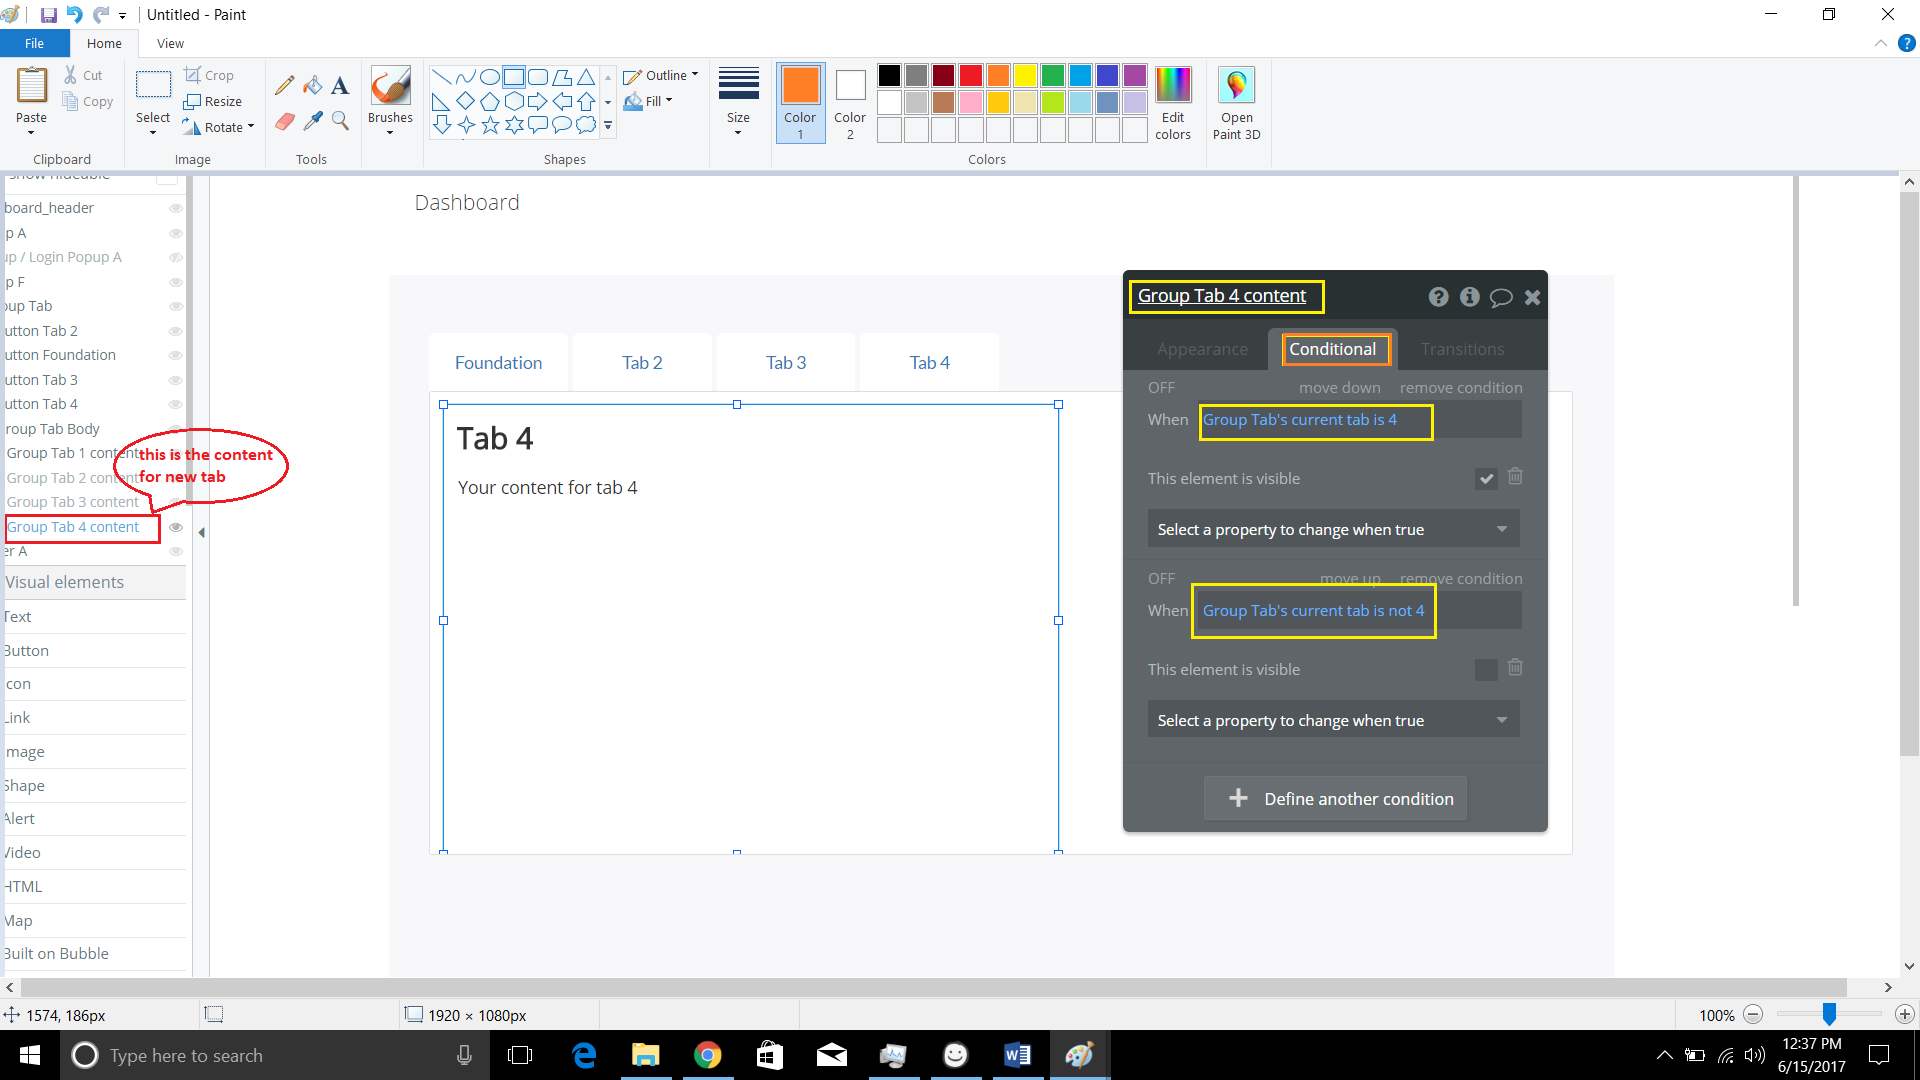Pick the red color swatch
Viewport: 1920px width, 1080px height.
coord(970,75)
